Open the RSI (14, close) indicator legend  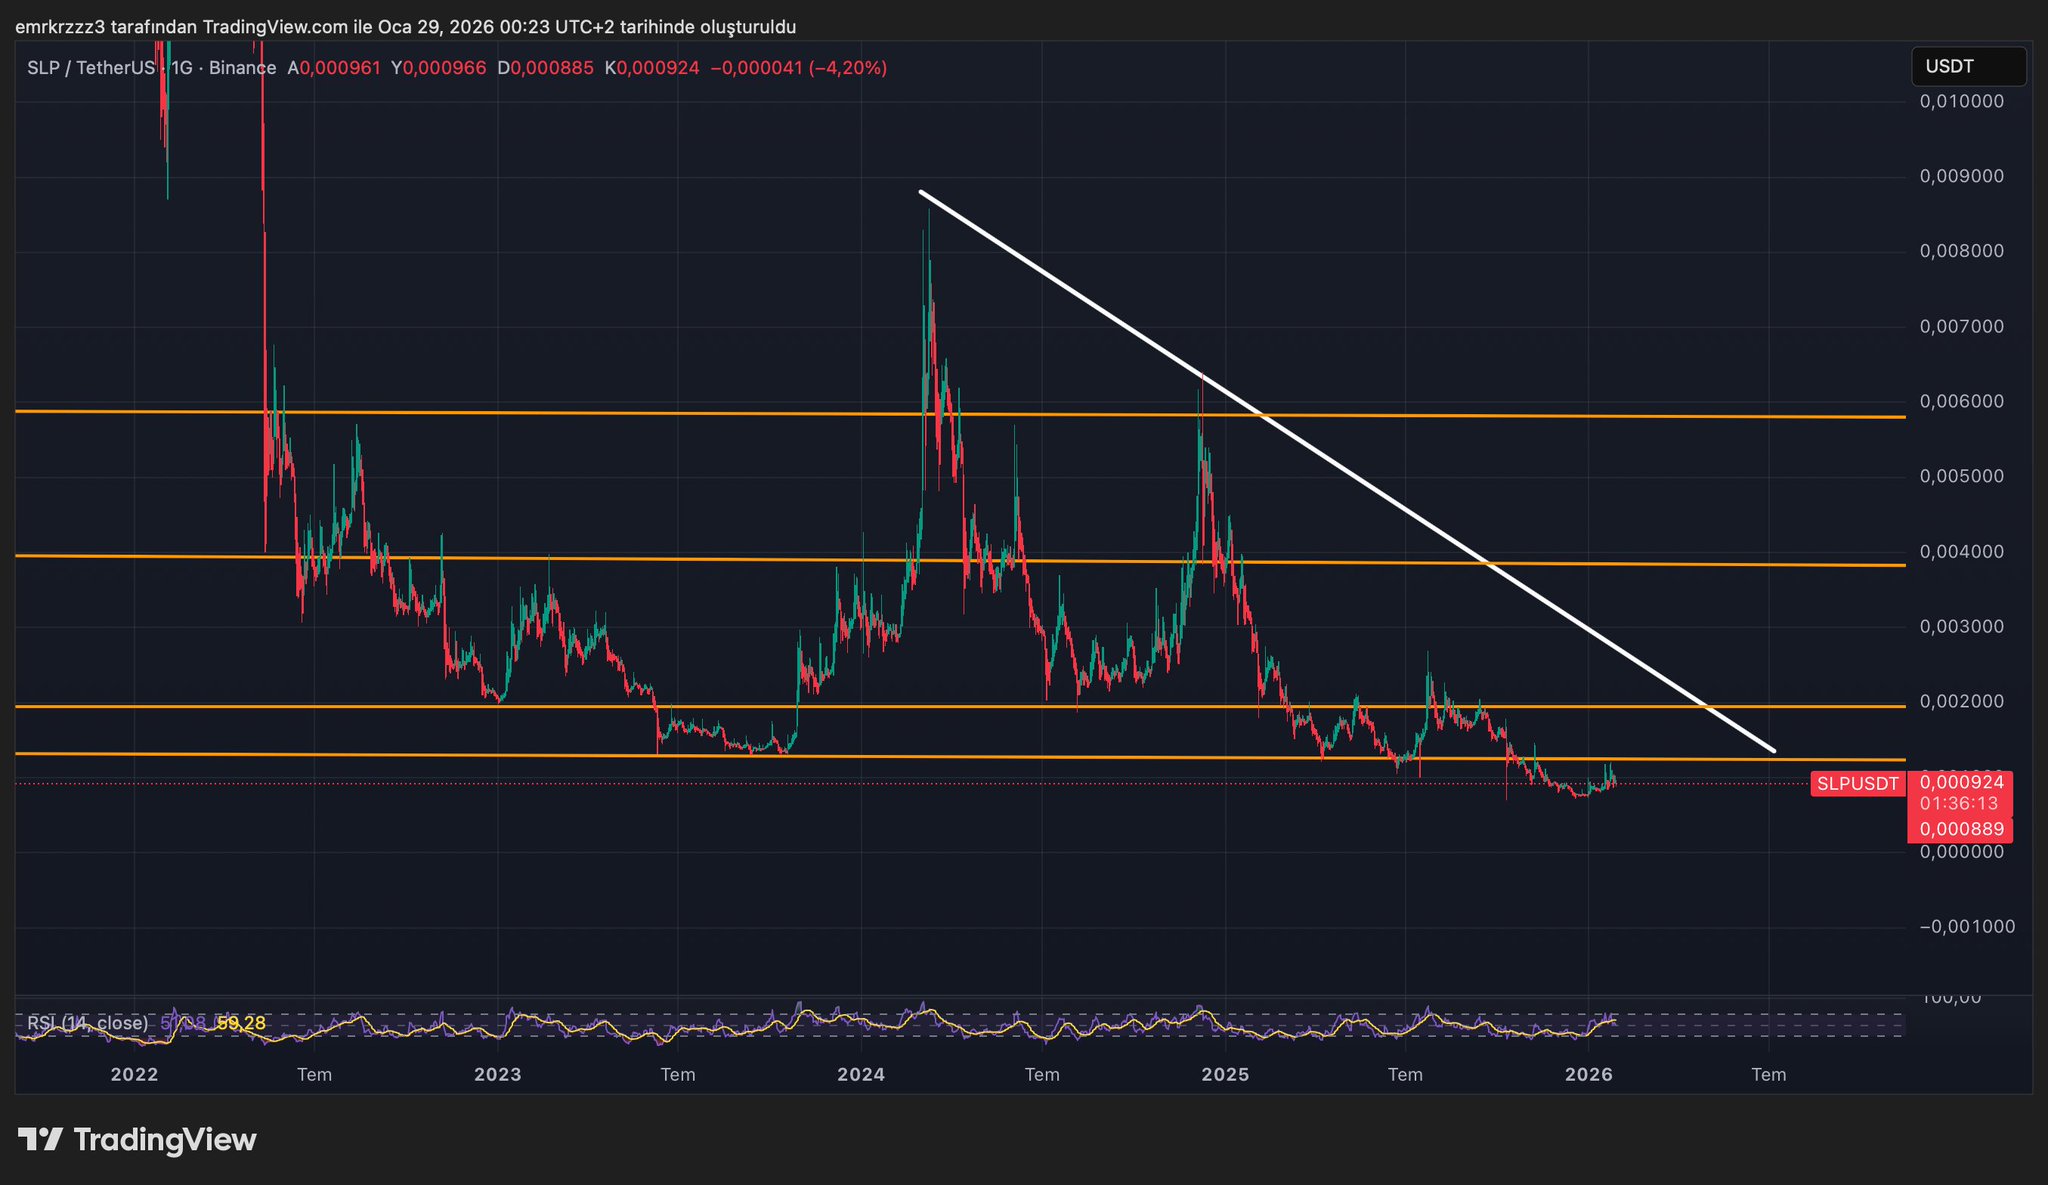coord(88,1023)
